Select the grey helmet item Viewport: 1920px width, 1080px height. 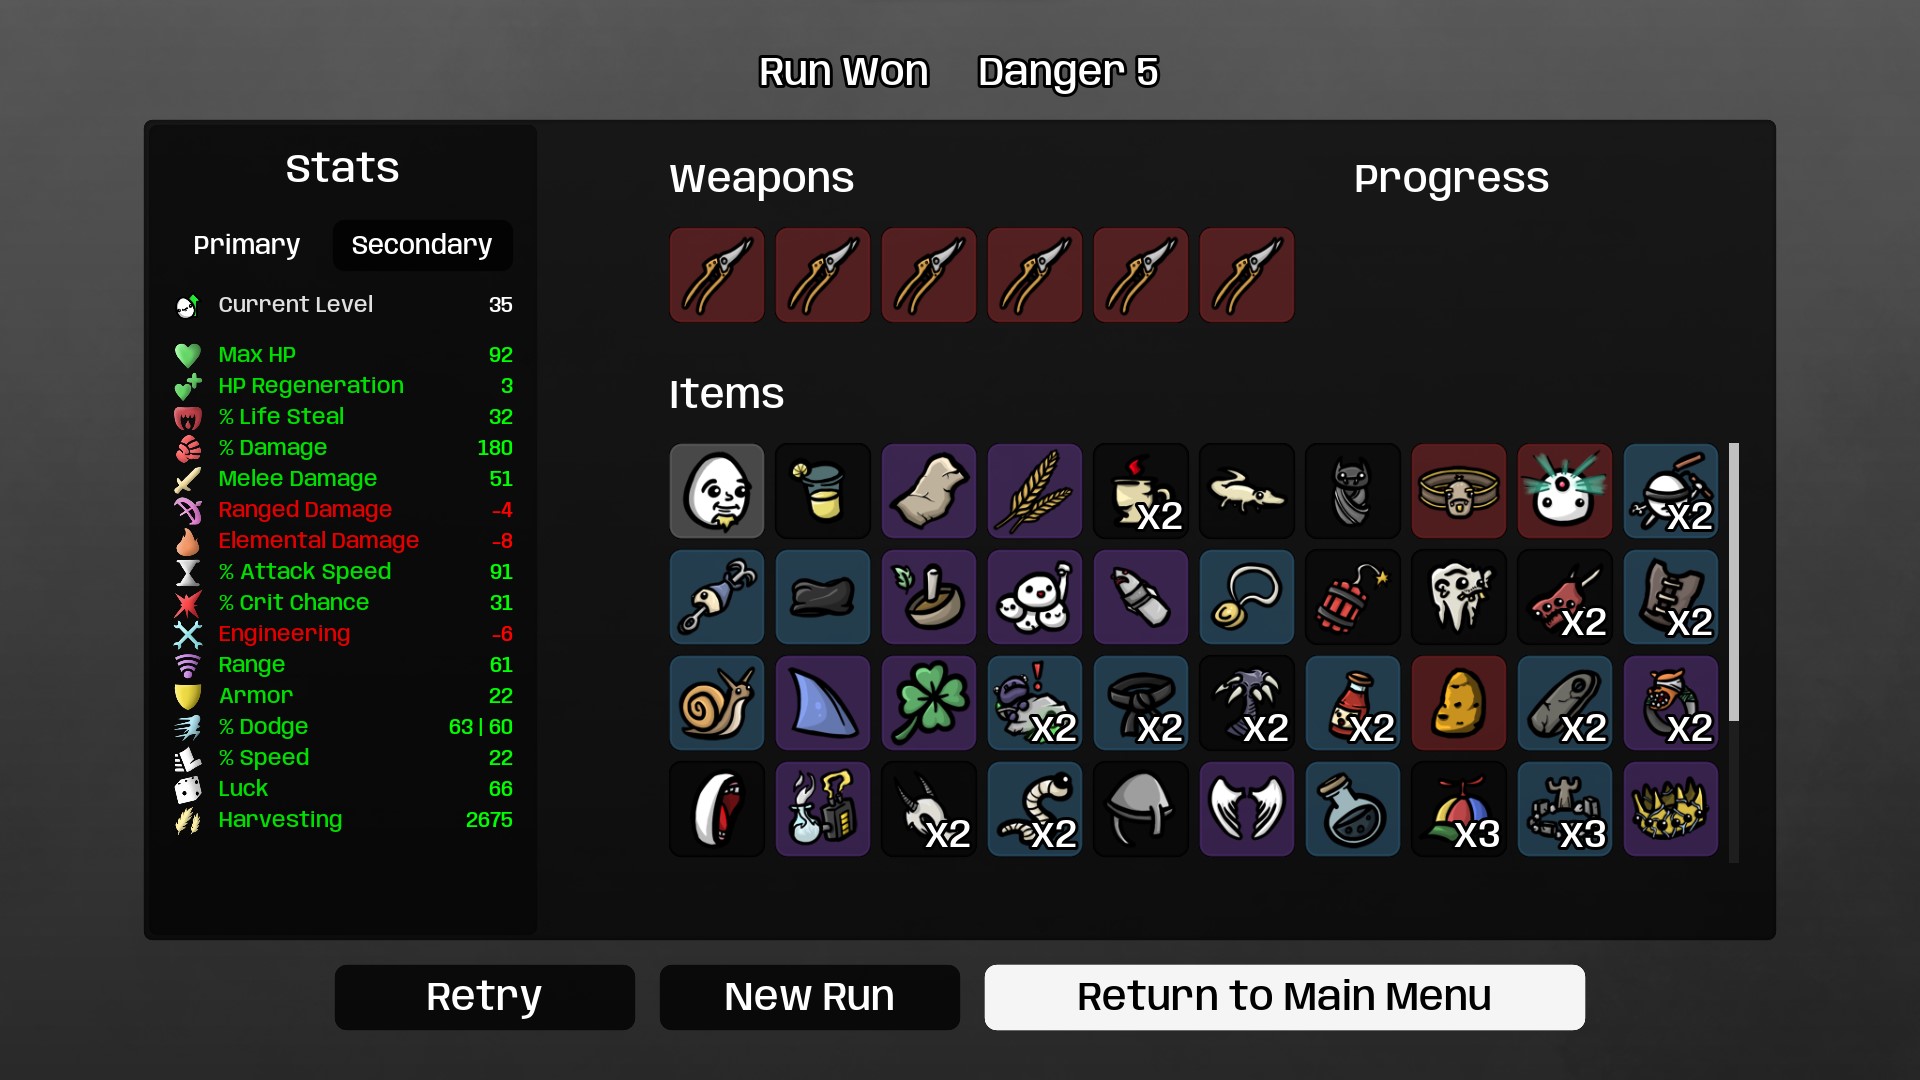click(x=1141, y=809)
